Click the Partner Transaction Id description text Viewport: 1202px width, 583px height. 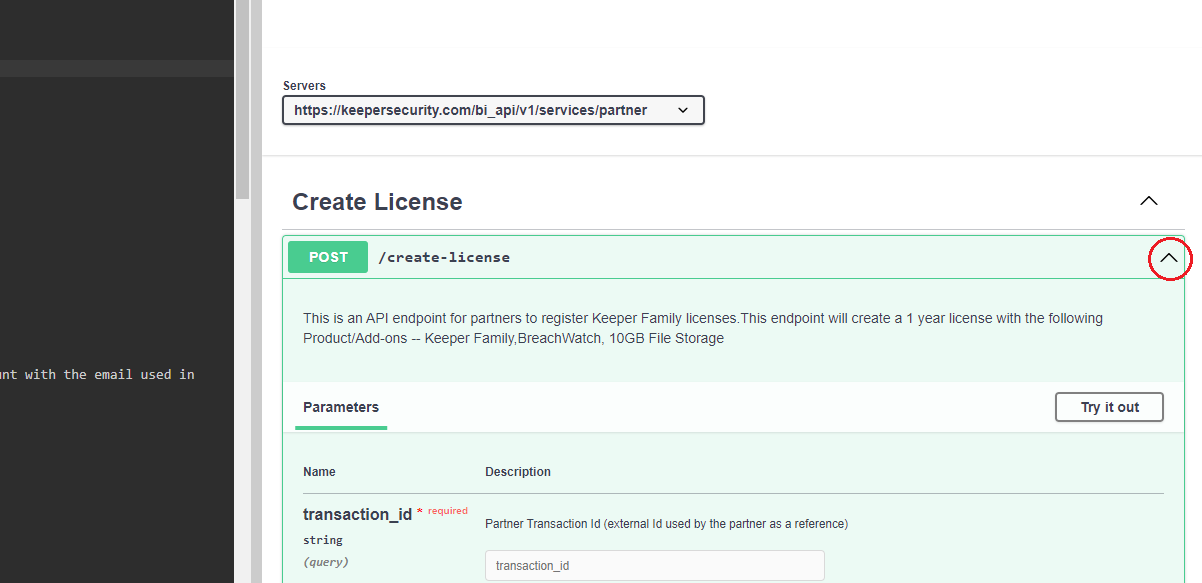666,524
